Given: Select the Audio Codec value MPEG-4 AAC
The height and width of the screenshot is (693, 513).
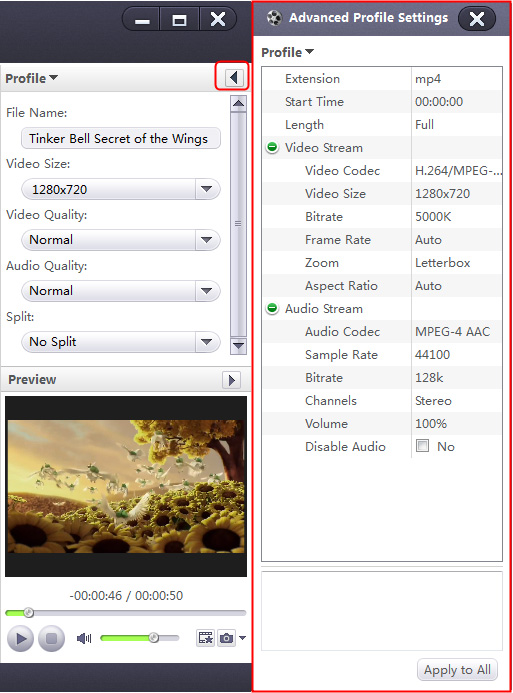Looking at the screenshot, I should [452, 331].
